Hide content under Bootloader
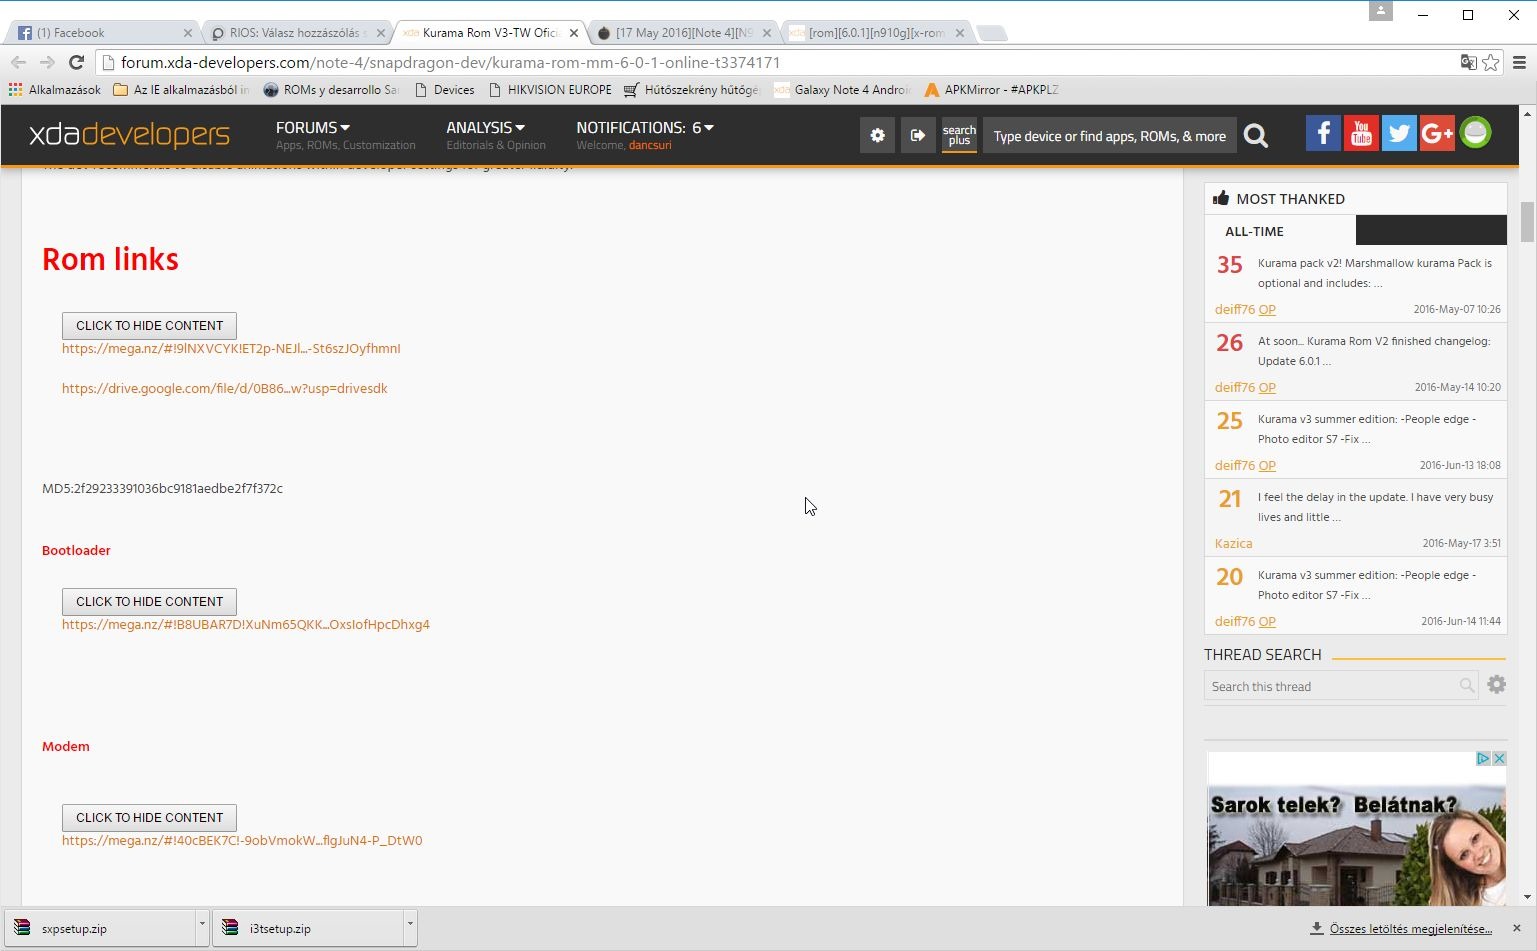1537x951 pixels. click(x=149, y=602)
